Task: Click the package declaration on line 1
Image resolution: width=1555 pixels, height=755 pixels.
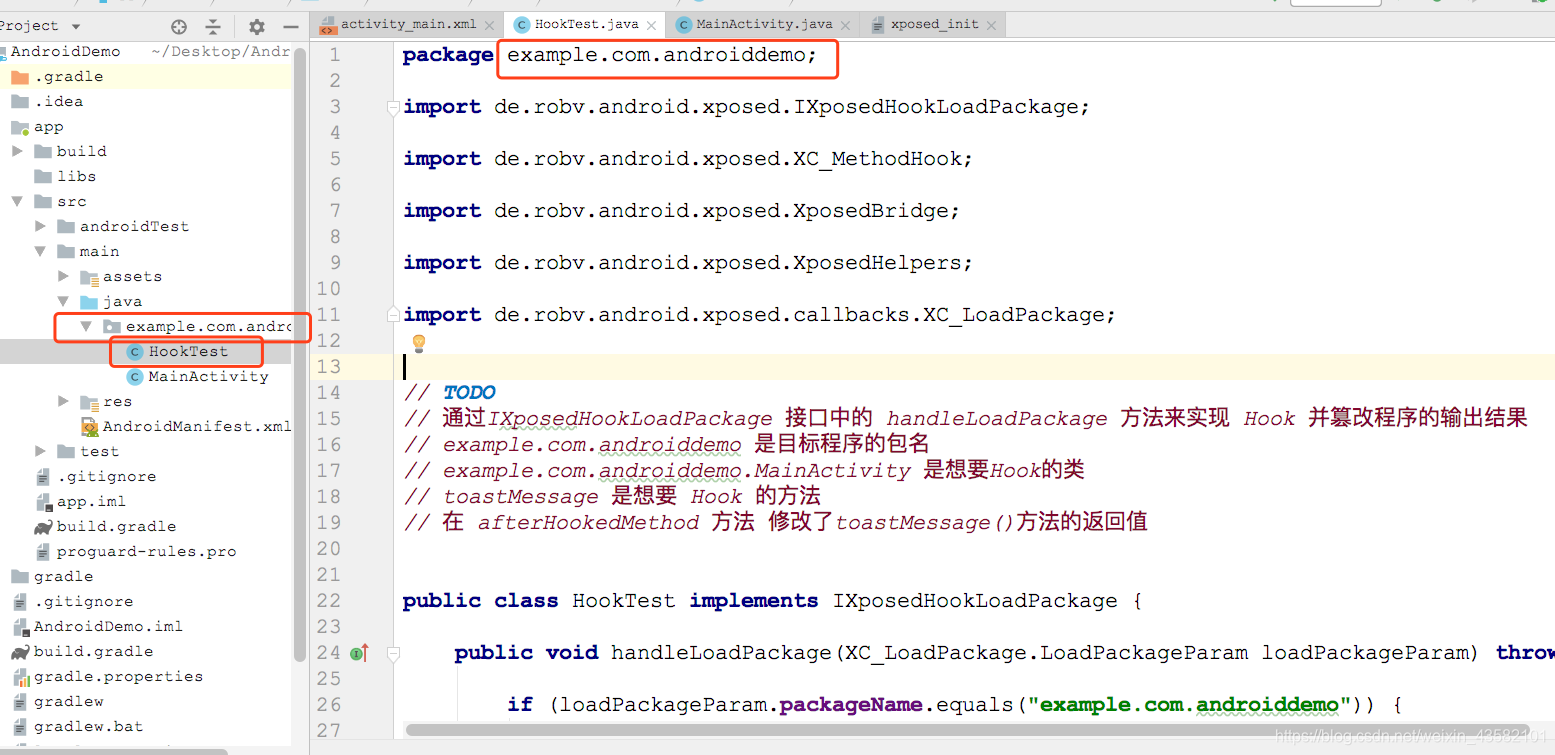Action: click(x=610, y=55)
